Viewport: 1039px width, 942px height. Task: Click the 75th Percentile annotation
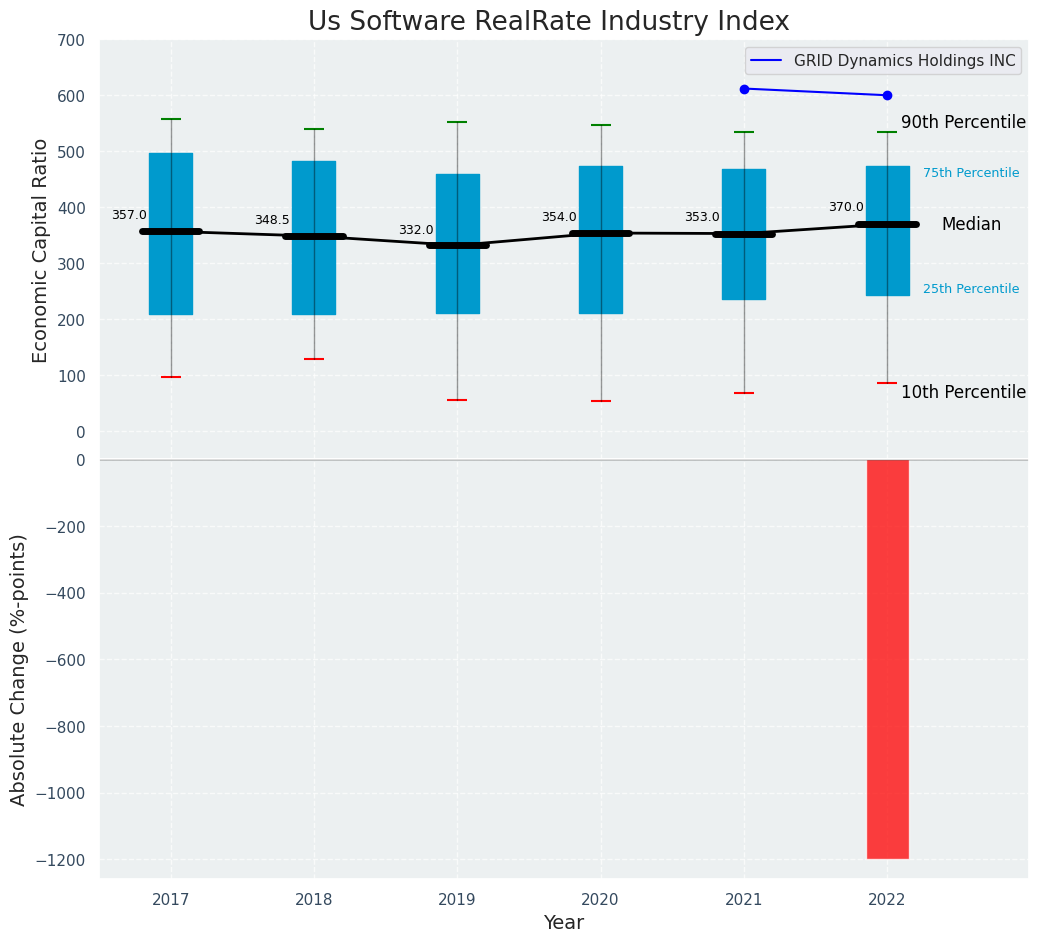(970, 173)
